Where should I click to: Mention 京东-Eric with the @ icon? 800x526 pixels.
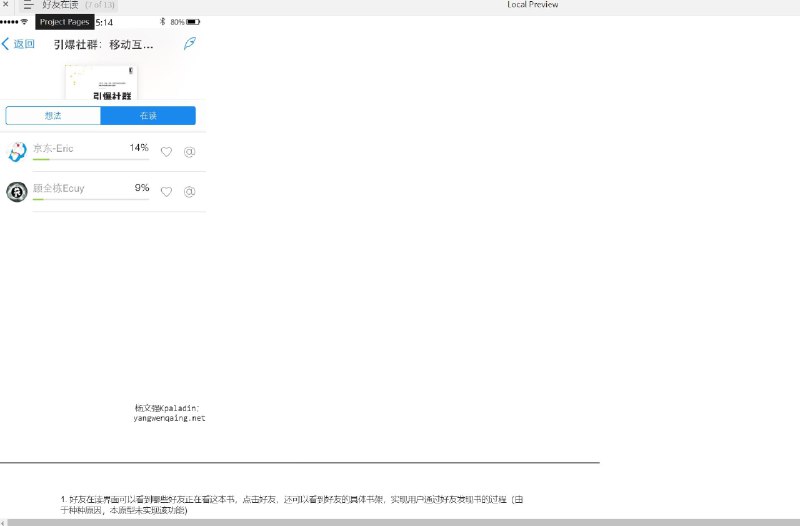[x=189, y=152]
